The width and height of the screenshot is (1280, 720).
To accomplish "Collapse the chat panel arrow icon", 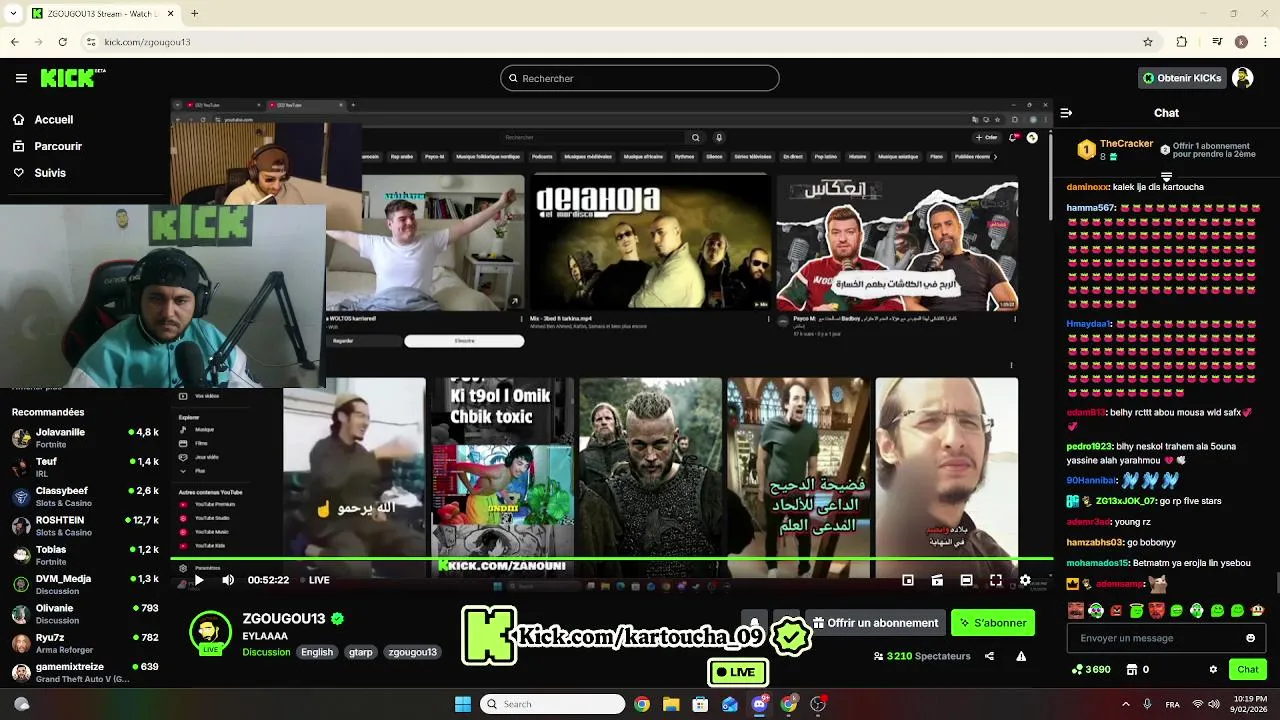I will click(x=1066, y=113).
